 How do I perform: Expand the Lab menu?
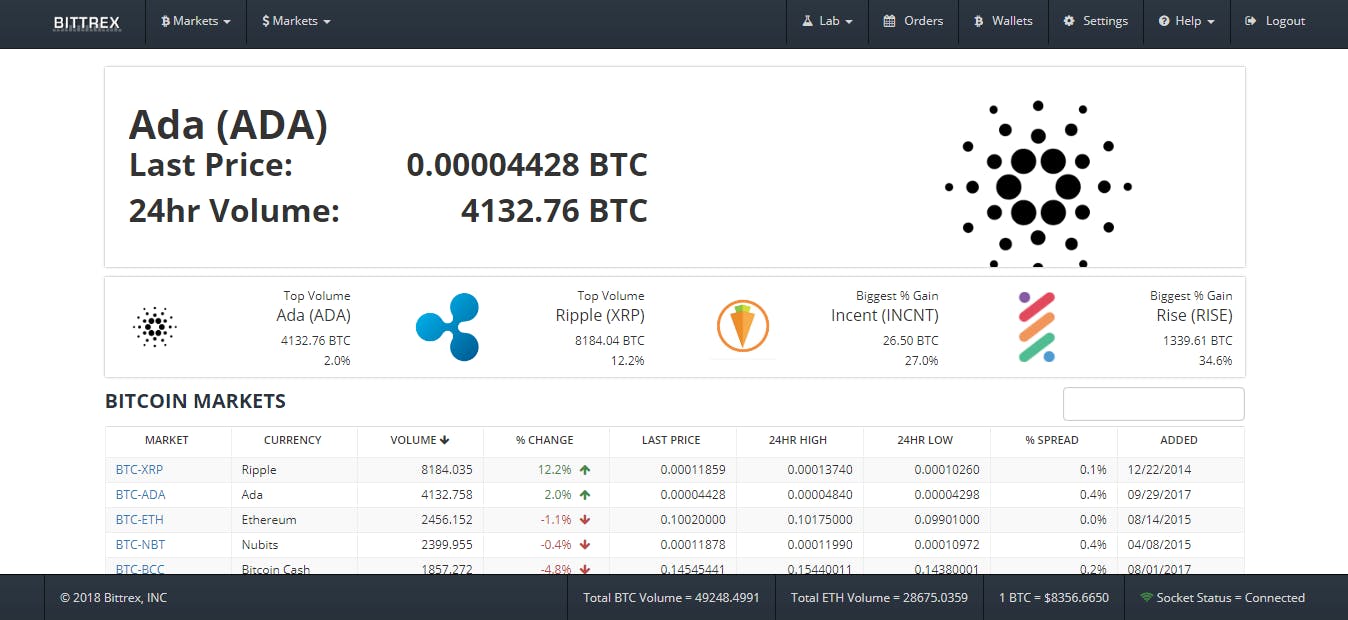[827, 20]
